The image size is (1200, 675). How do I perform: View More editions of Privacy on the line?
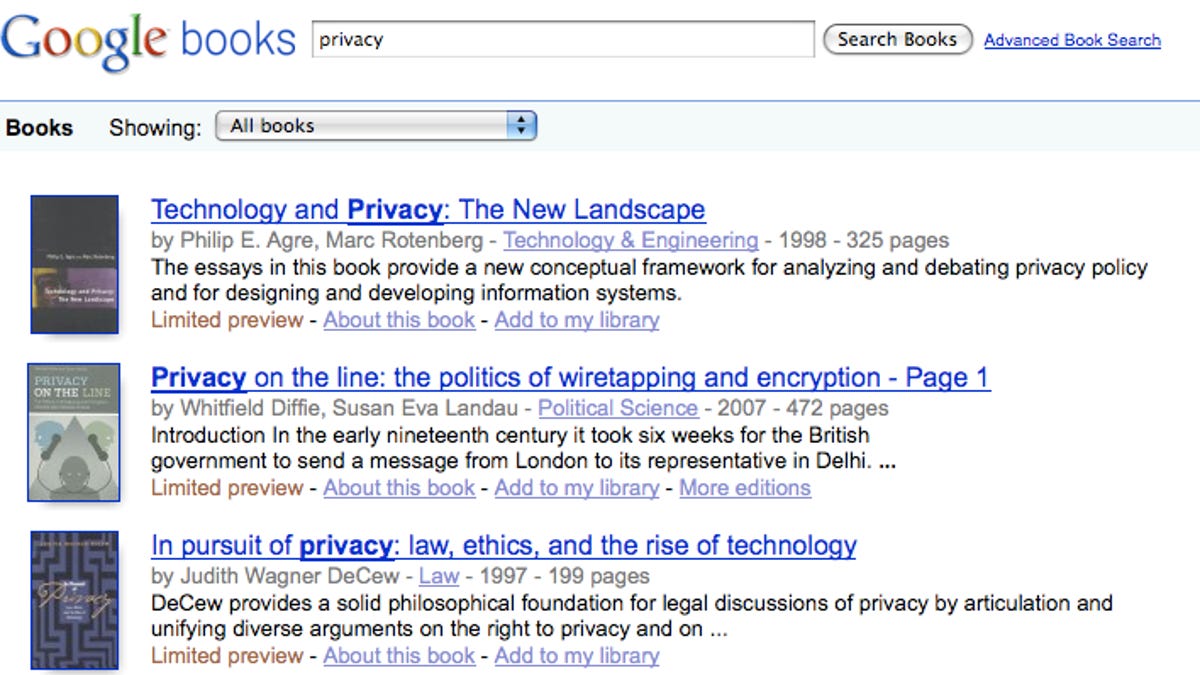pyautogui.click(x=745, y=488)
